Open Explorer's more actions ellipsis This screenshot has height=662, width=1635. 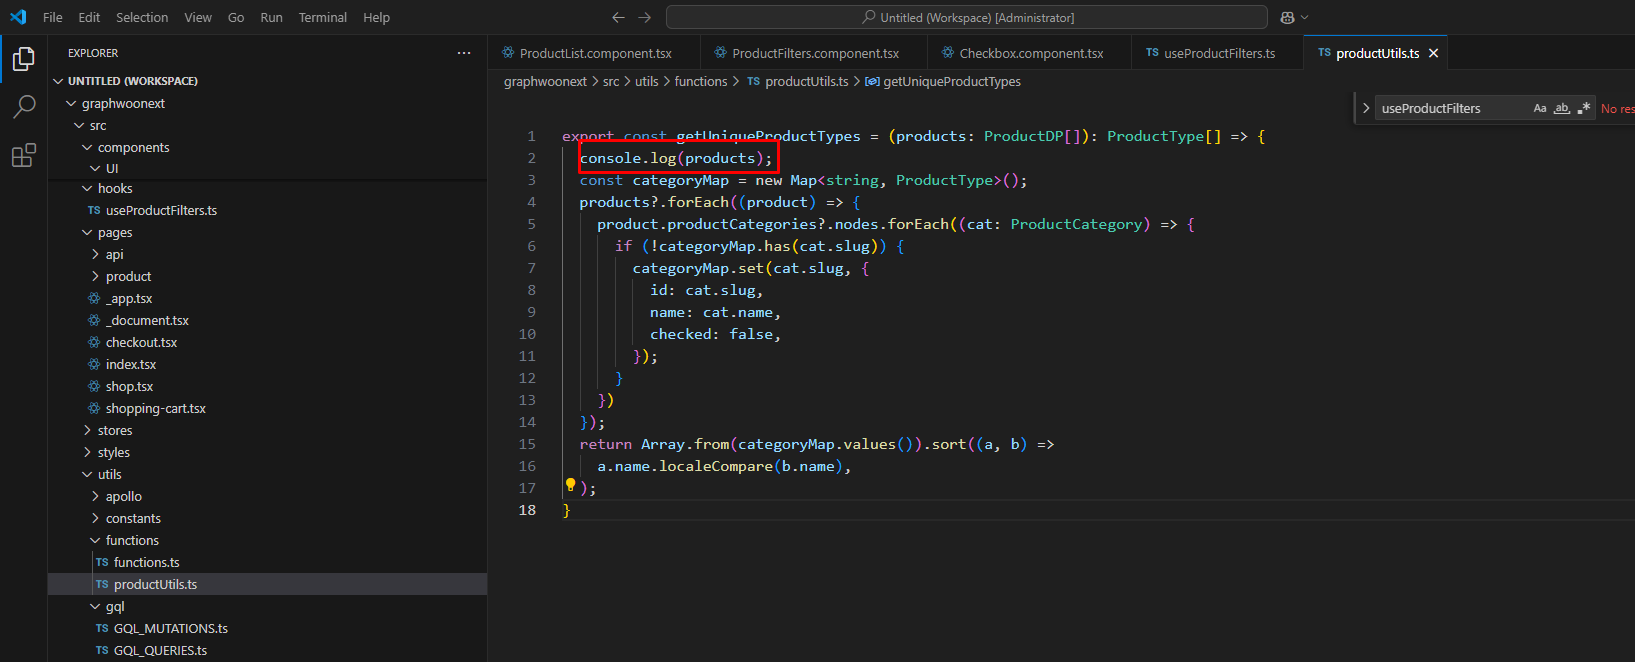pyautogui.click(x=464, y=53)
